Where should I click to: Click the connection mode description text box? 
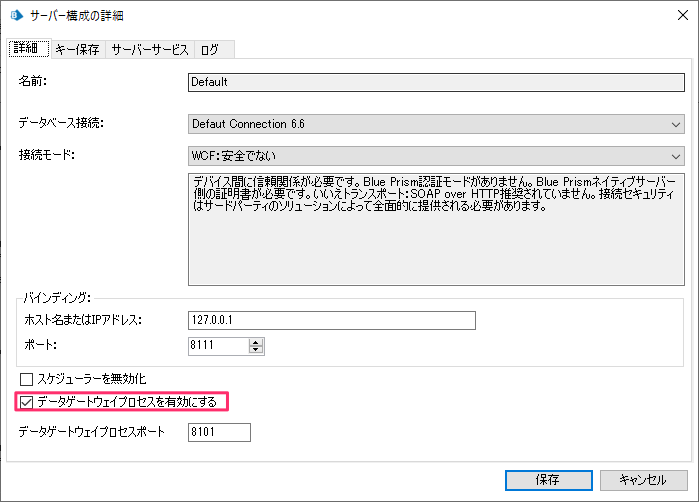[x=436, y=229]
